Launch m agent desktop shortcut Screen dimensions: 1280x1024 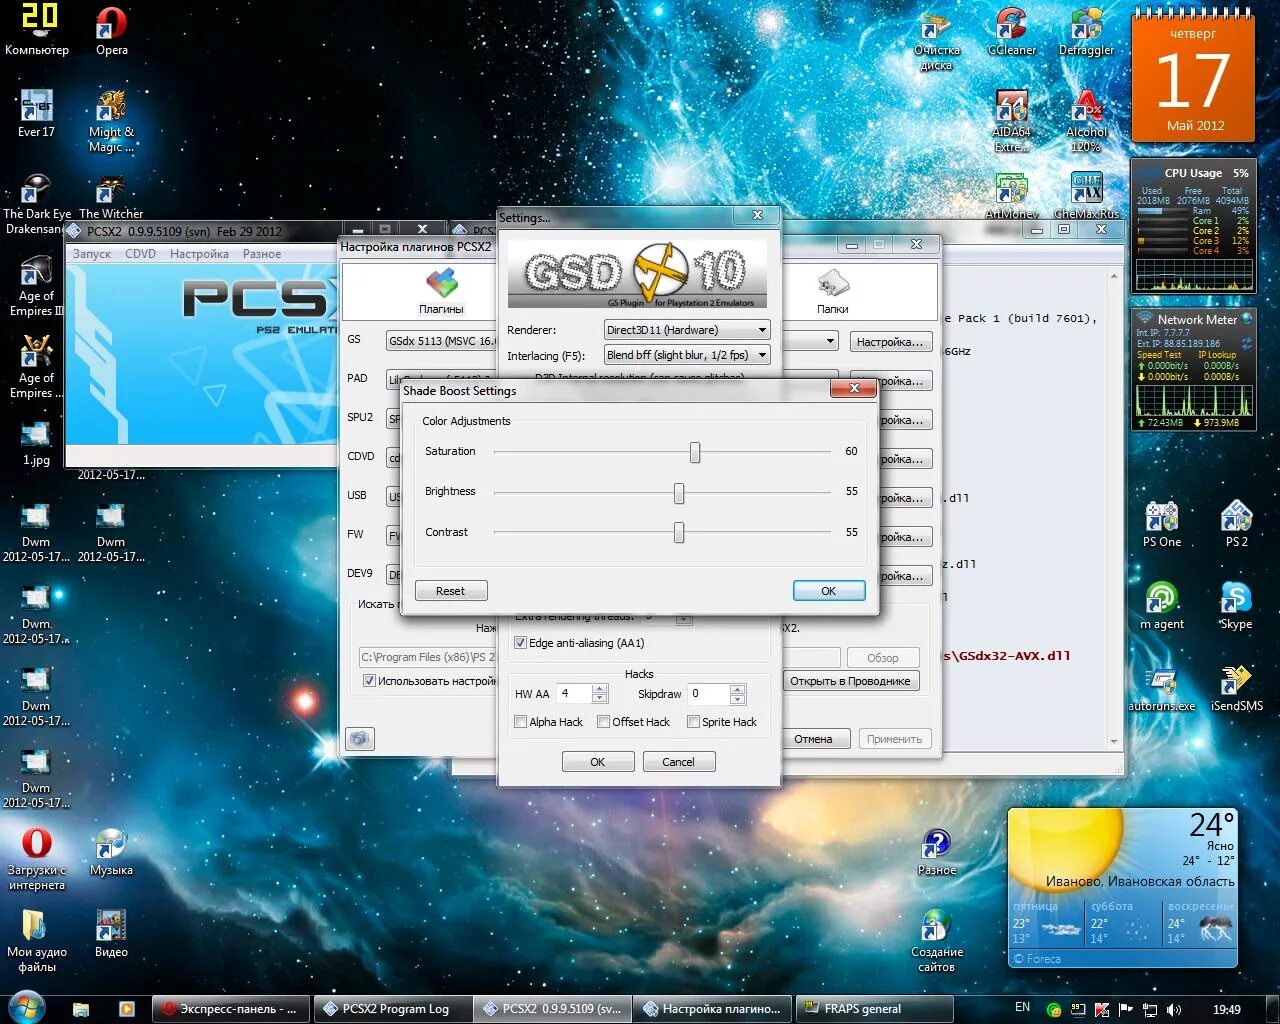(x=1161, y=604)
